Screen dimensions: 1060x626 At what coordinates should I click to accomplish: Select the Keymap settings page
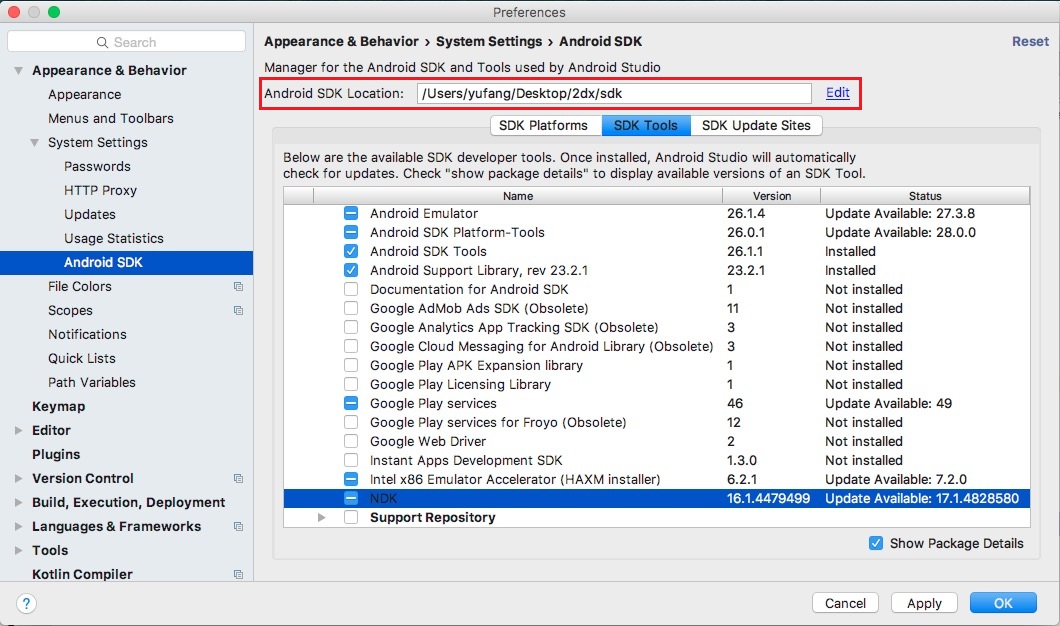[59, 406]
